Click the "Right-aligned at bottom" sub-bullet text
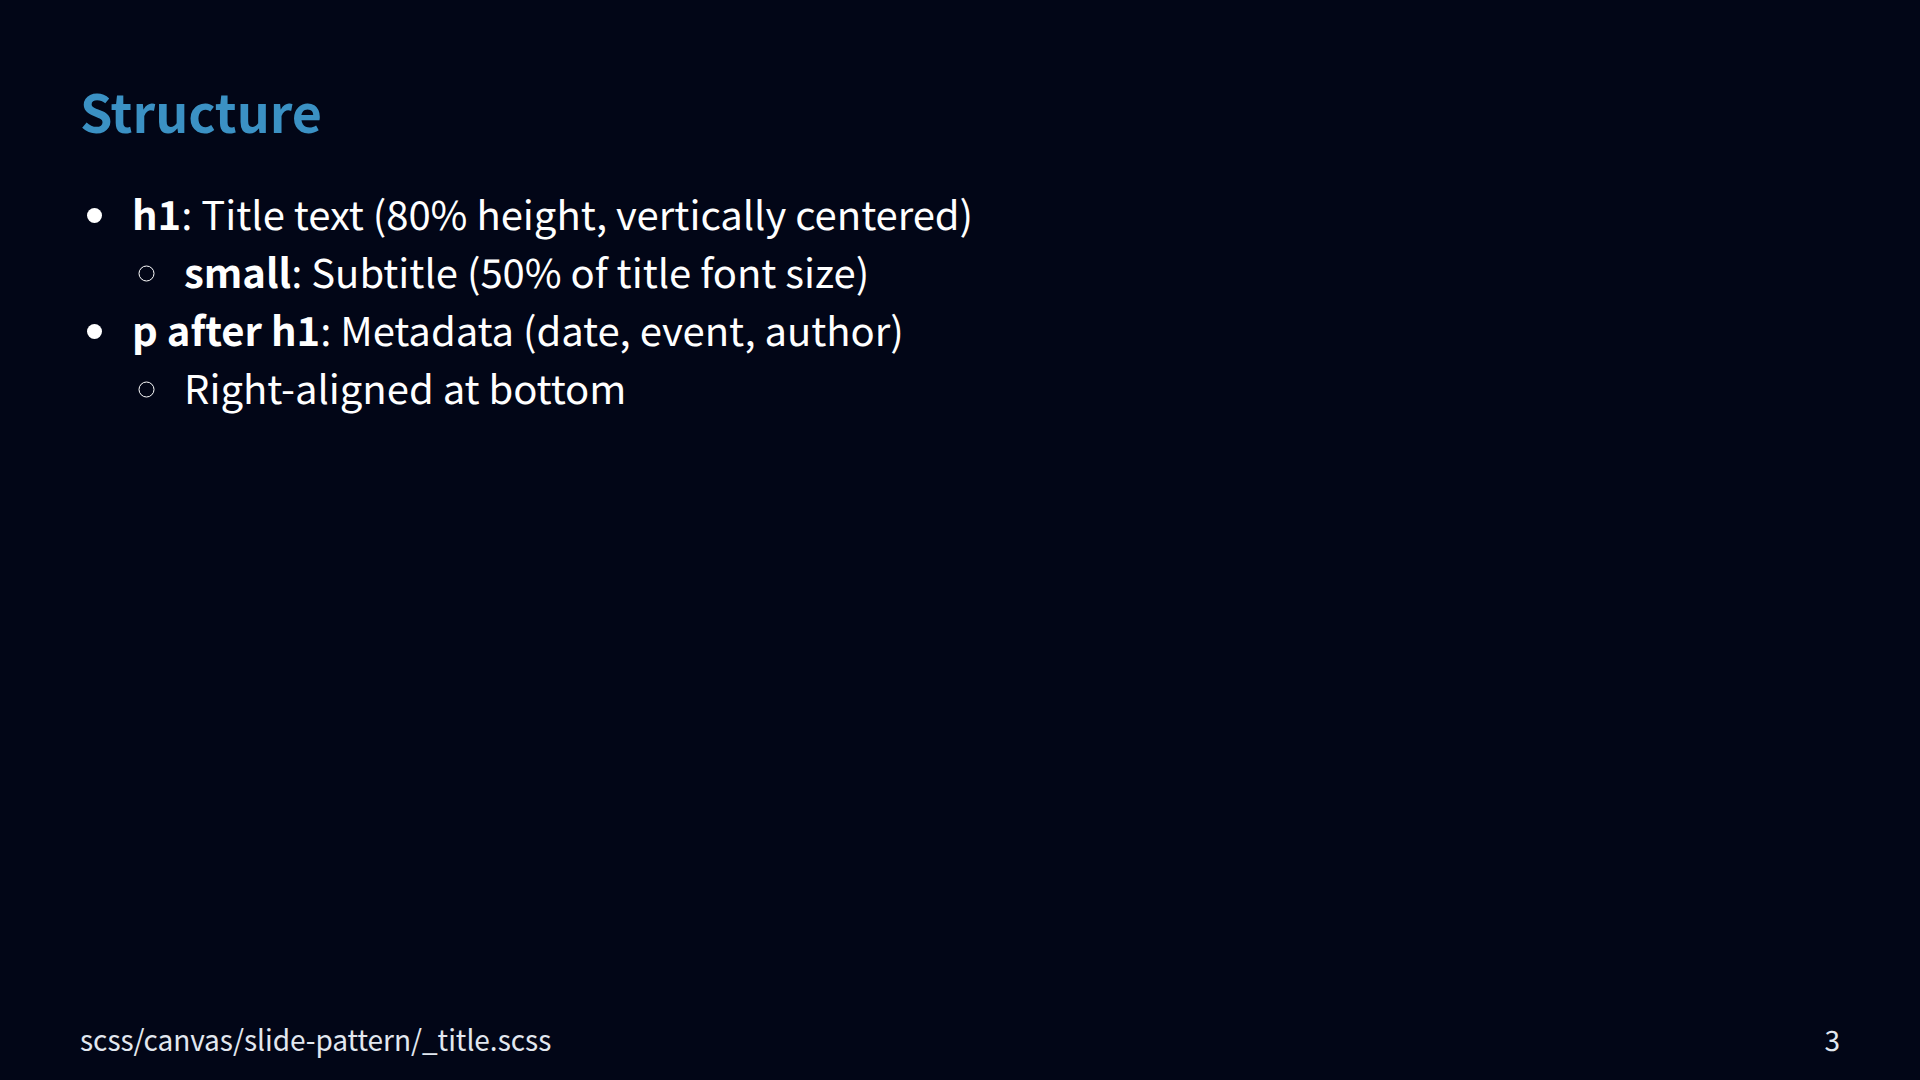Screen dimensions: 1920x1080 click(405, 390)
